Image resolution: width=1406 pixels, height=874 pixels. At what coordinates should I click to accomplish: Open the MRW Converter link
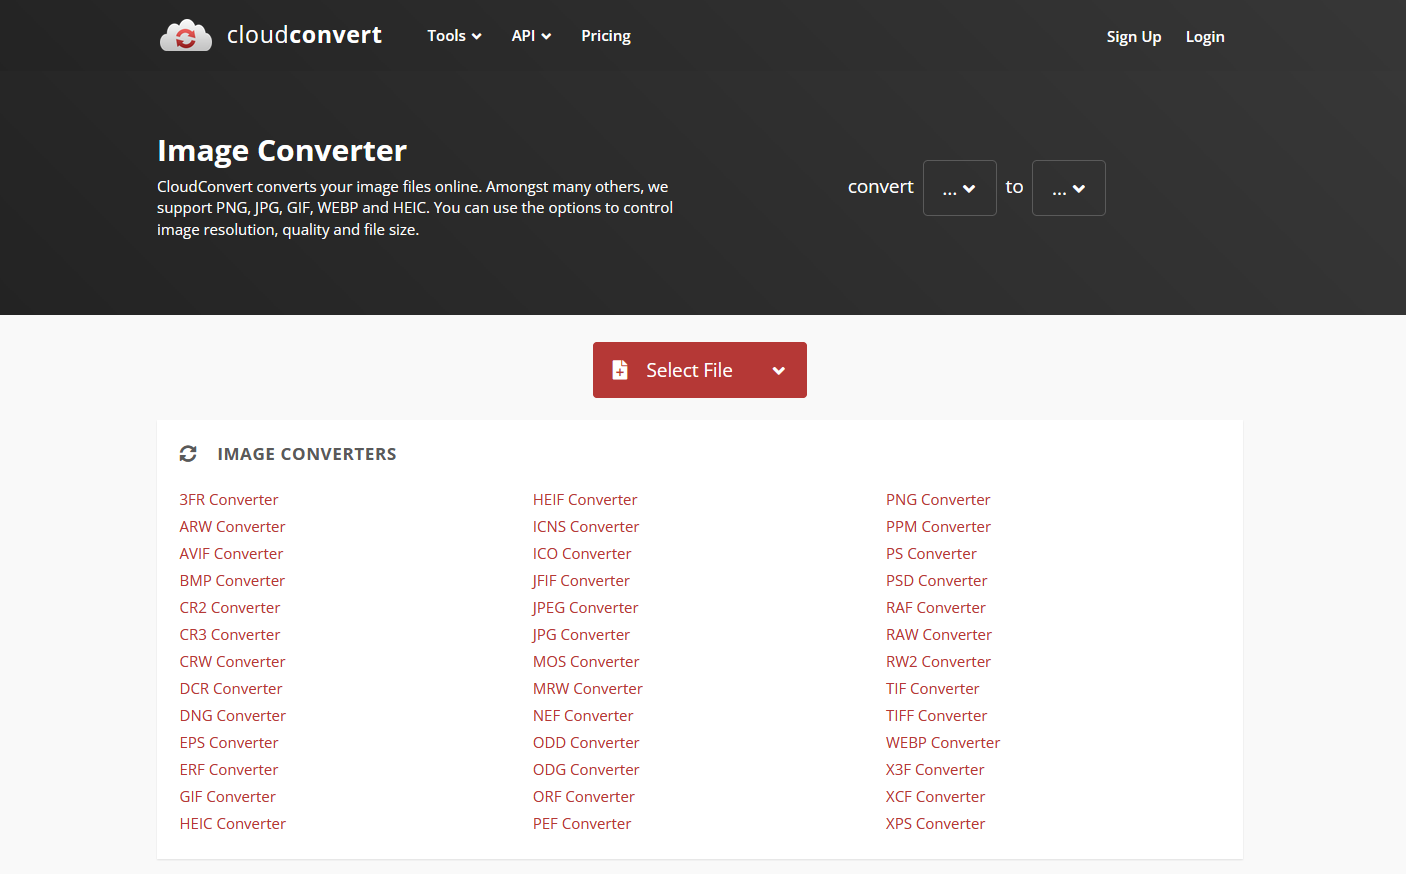pyautogui.click(x=588, y=689)
